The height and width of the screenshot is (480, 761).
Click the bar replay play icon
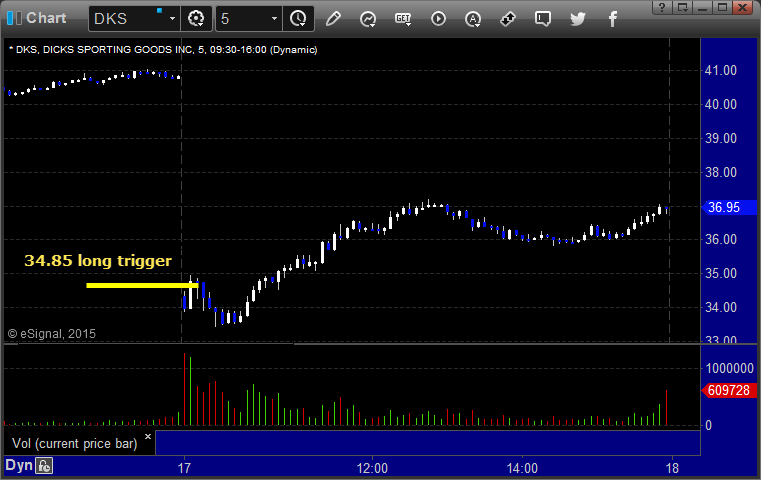point(438,19)
